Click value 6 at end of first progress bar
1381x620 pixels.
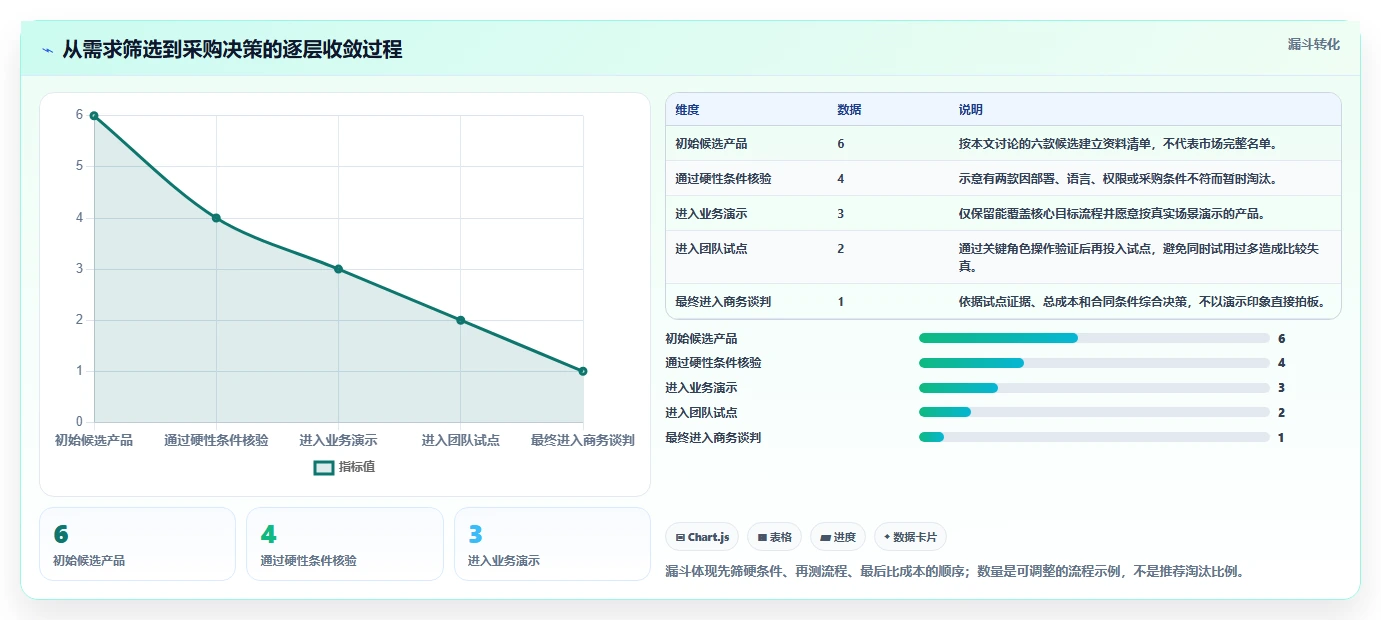click(1281, 339)
